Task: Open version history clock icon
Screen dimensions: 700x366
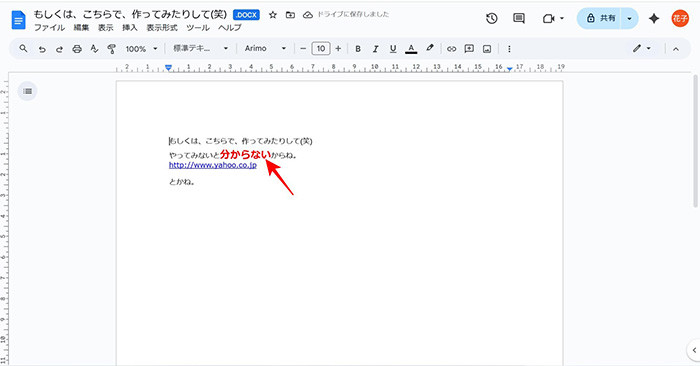Action: tap(492, 18)
